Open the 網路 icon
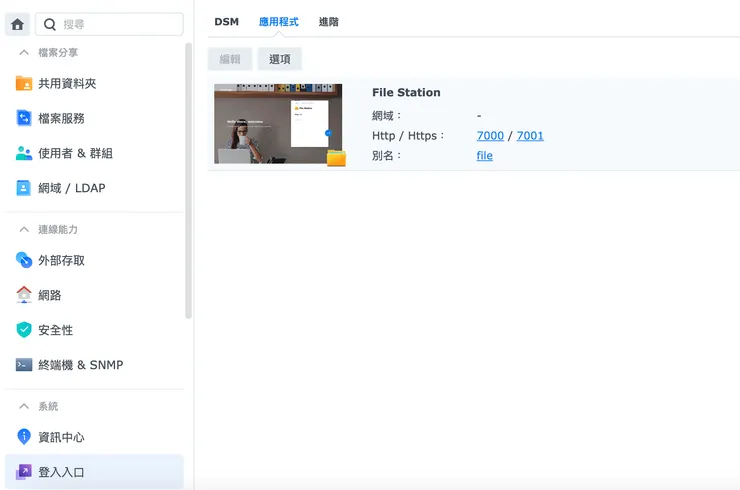 pos(24,295)
